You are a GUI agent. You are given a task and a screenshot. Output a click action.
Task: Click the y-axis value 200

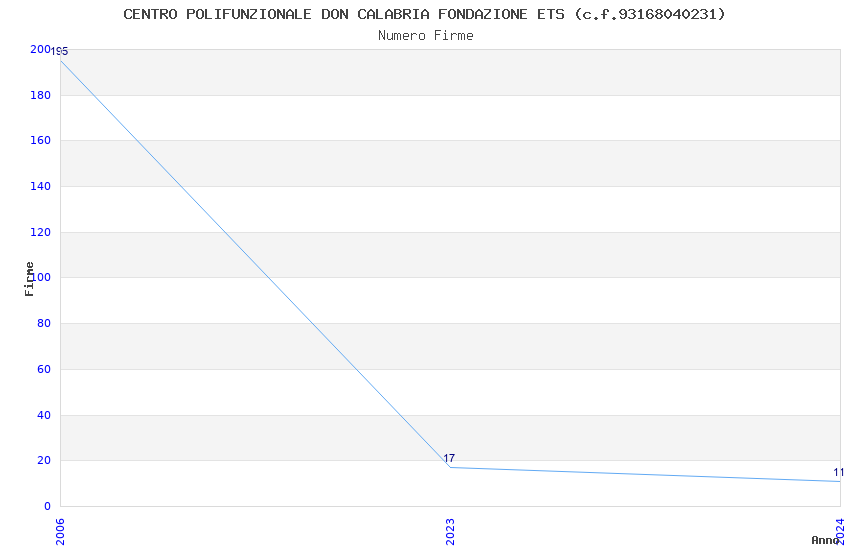(40, 49)
